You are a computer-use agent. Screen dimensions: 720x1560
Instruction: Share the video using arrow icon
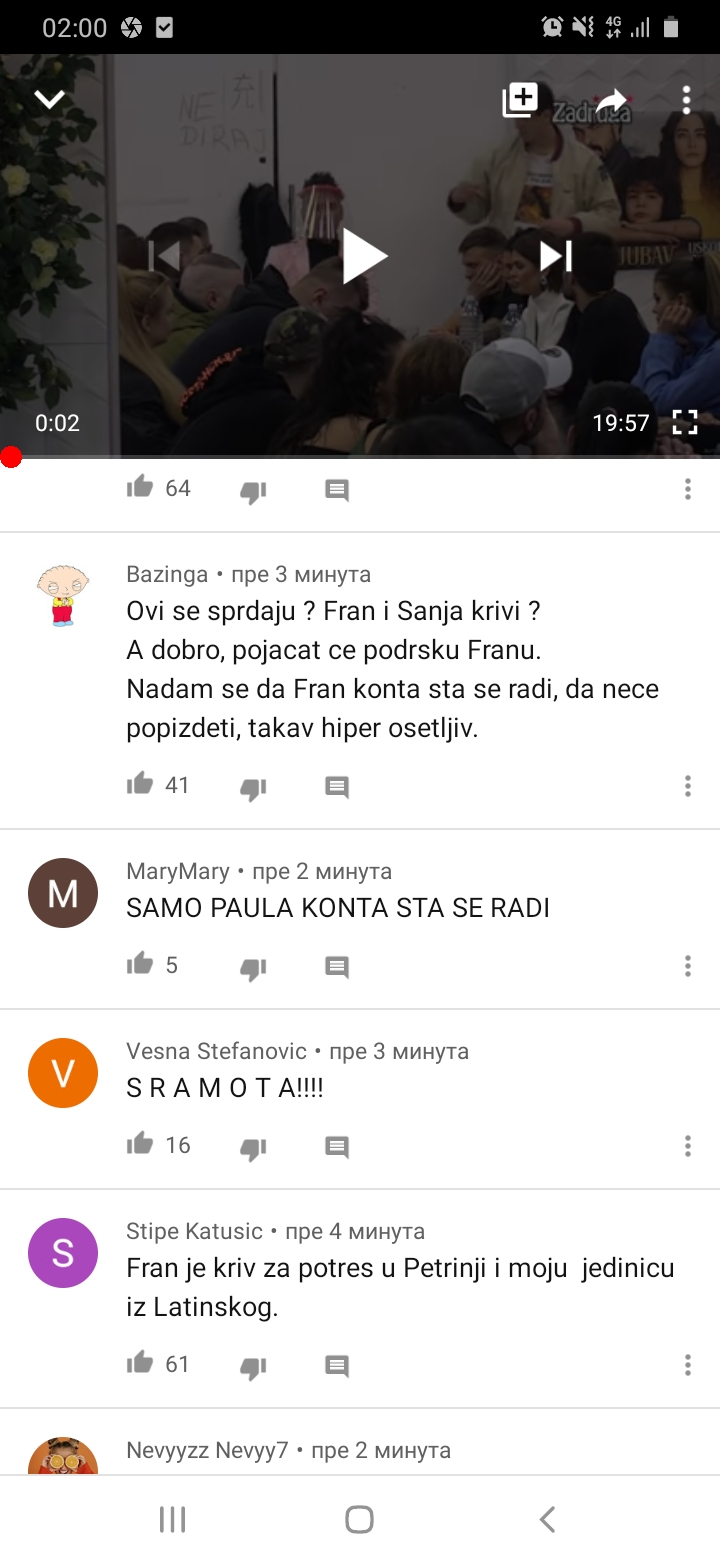(612, 100)
